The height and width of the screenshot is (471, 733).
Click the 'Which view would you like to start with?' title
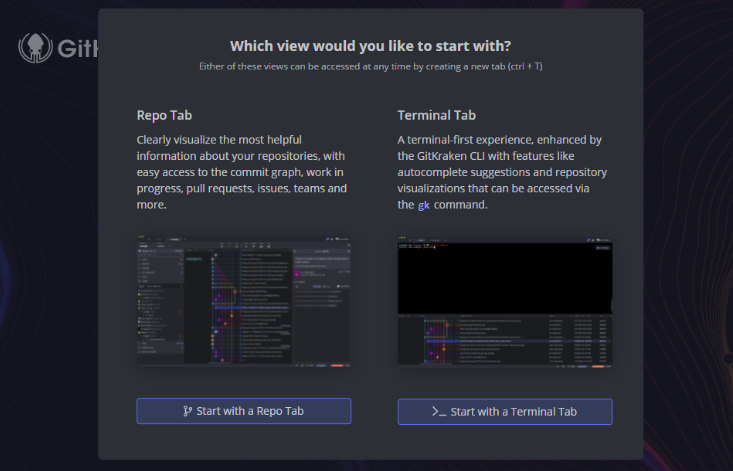(x=370, y=46)
